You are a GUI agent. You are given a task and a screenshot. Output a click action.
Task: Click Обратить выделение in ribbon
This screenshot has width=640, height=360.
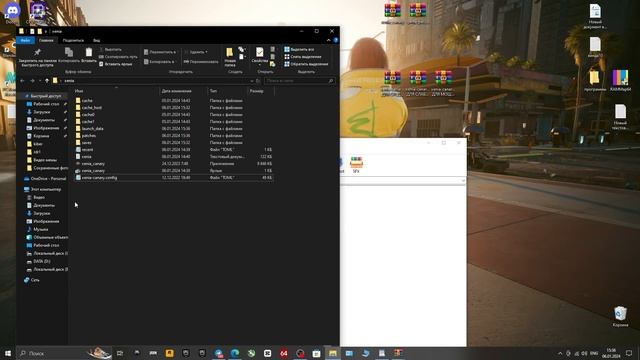pos(306,64)
